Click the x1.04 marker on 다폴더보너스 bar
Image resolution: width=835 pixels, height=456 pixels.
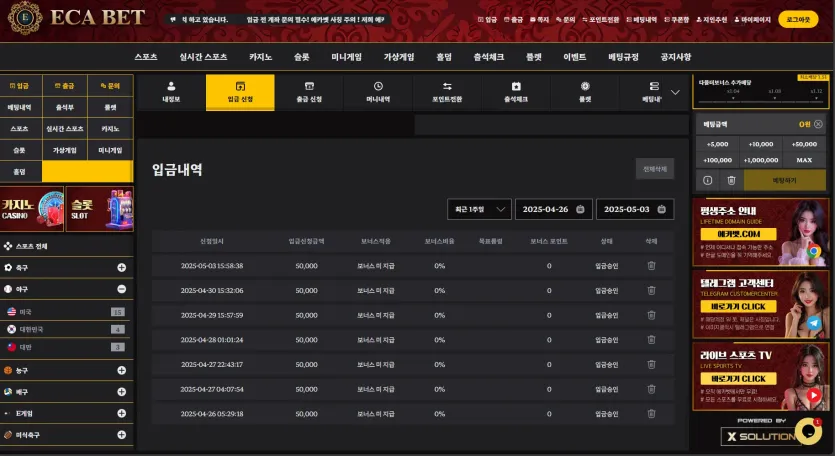(x=733, y=92)
